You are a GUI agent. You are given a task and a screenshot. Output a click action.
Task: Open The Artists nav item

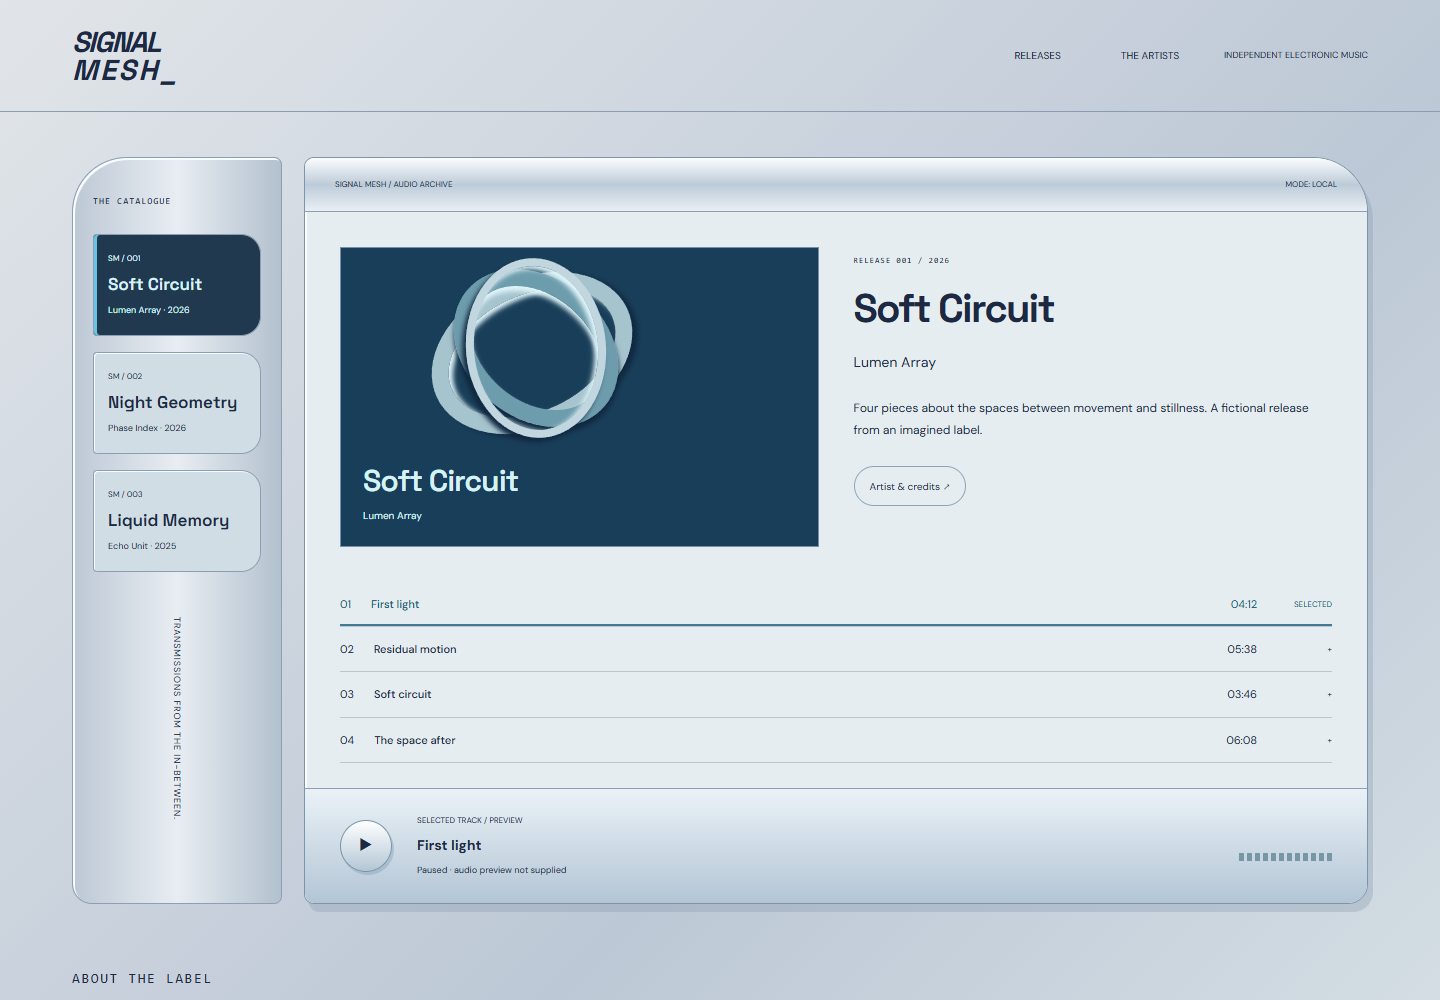pos(1149,56)
